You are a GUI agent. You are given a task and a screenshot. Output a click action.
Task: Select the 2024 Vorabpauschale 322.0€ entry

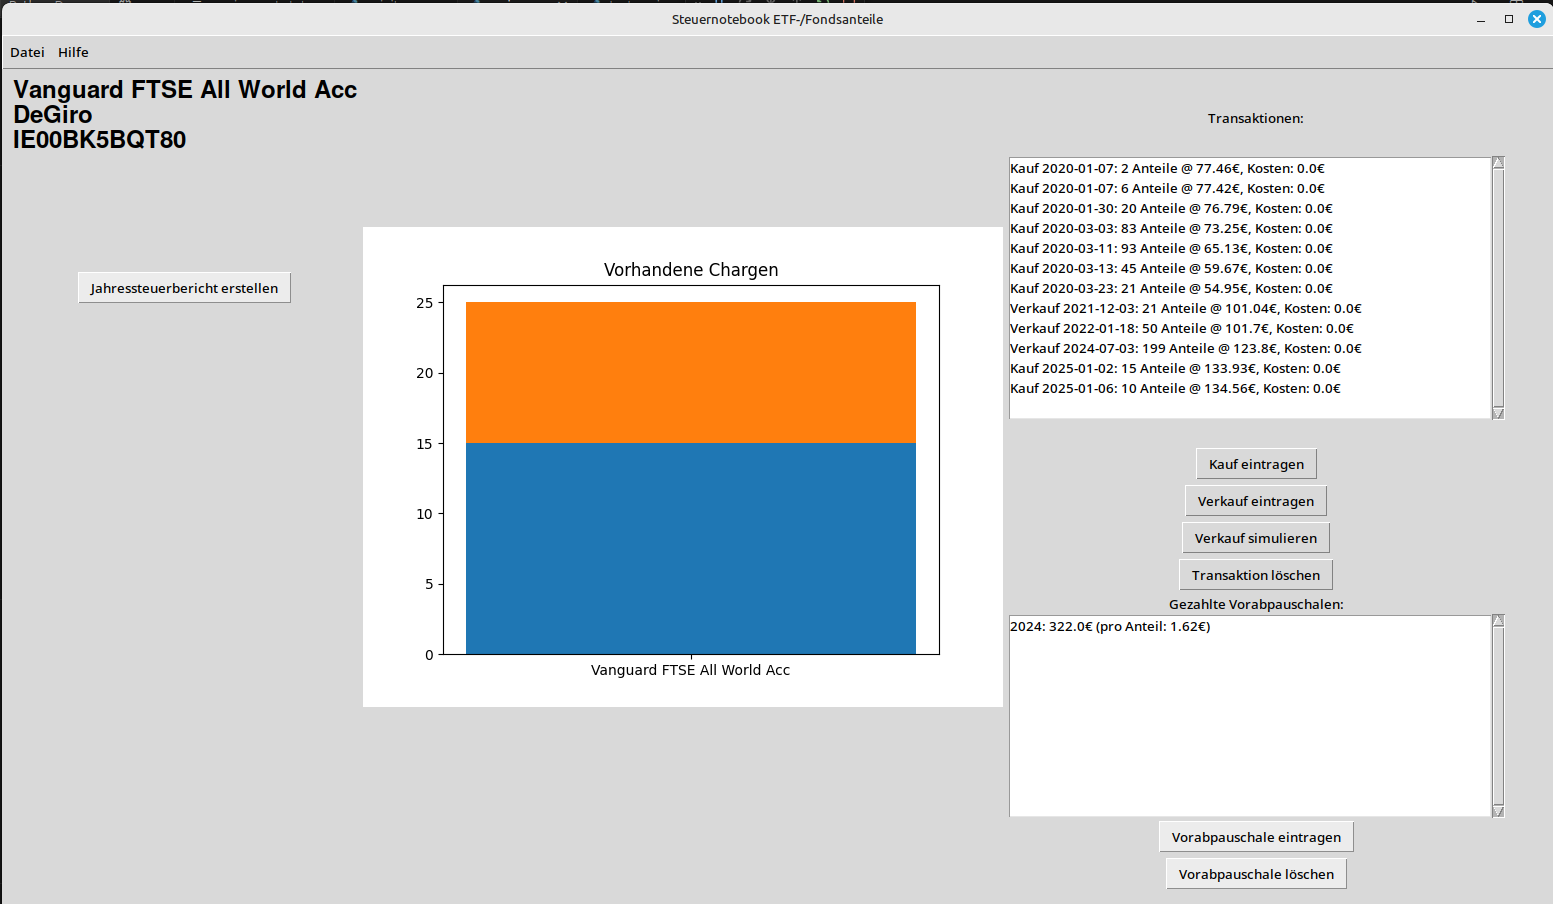tap(1110, 626)
